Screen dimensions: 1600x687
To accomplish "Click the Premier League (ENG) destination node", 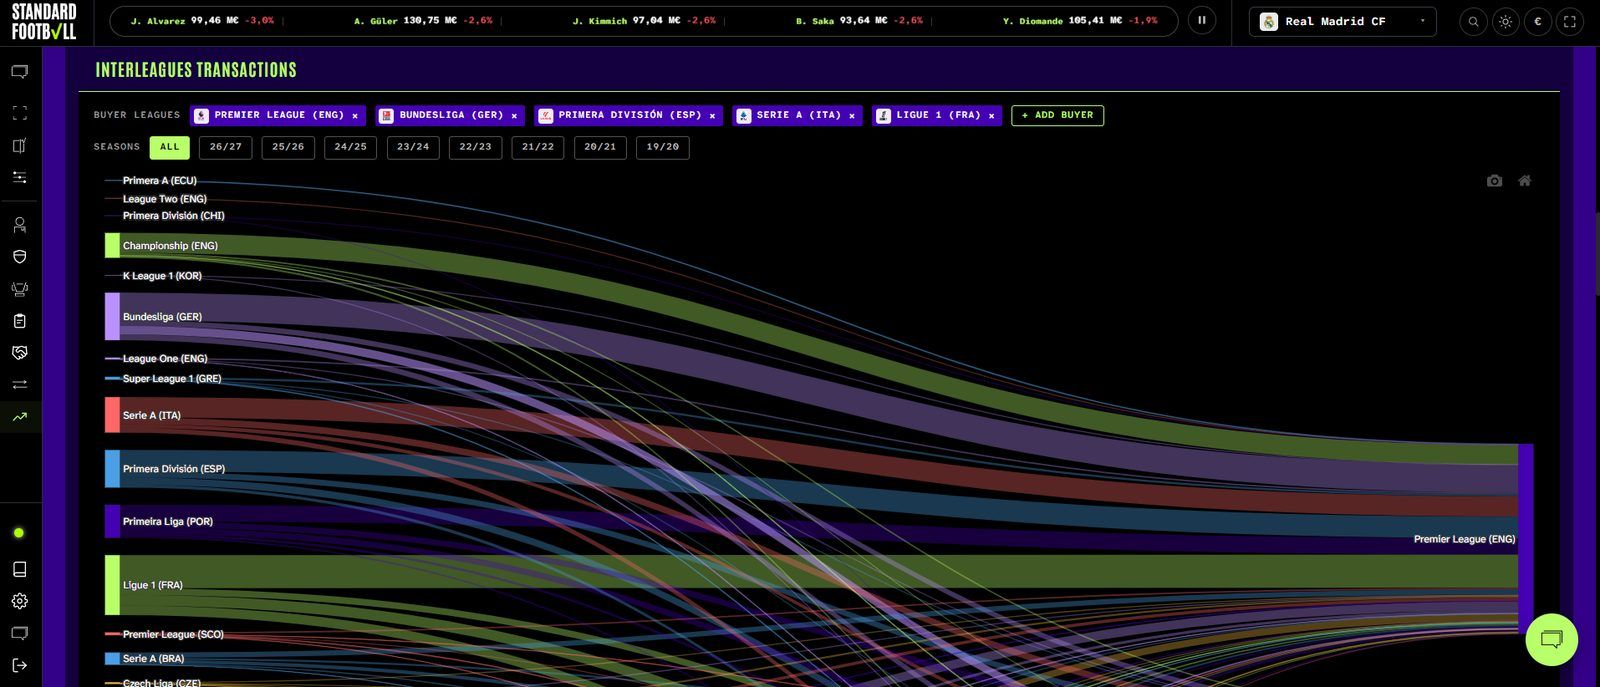I will 1525,539.
